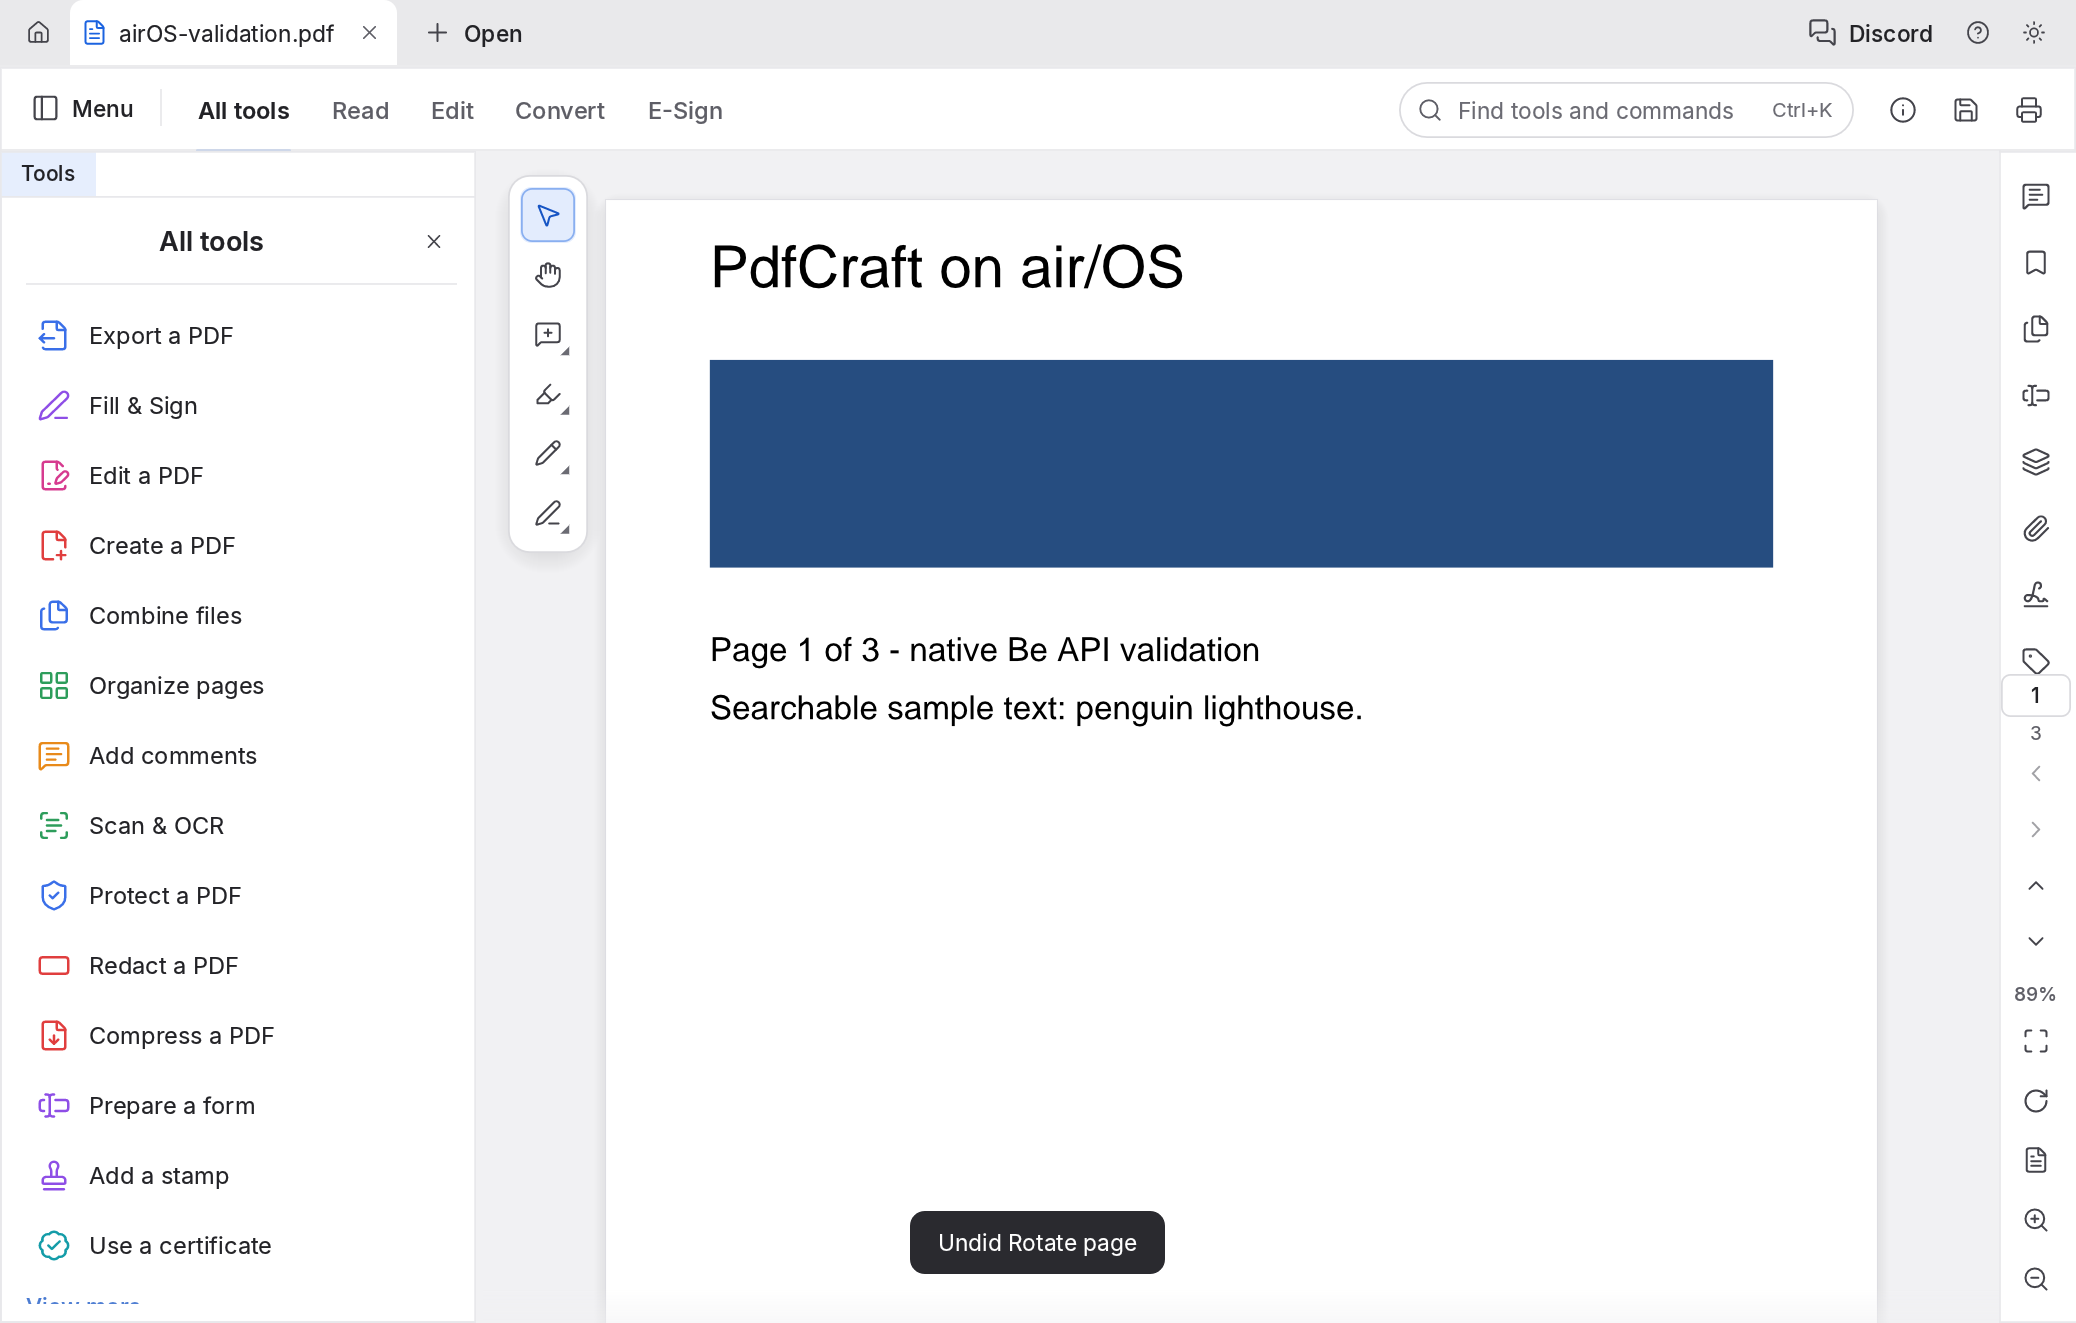This screenshot has width=2076, height=1323.
Task: Save the document with disk icon
Action: (1965, 110)
